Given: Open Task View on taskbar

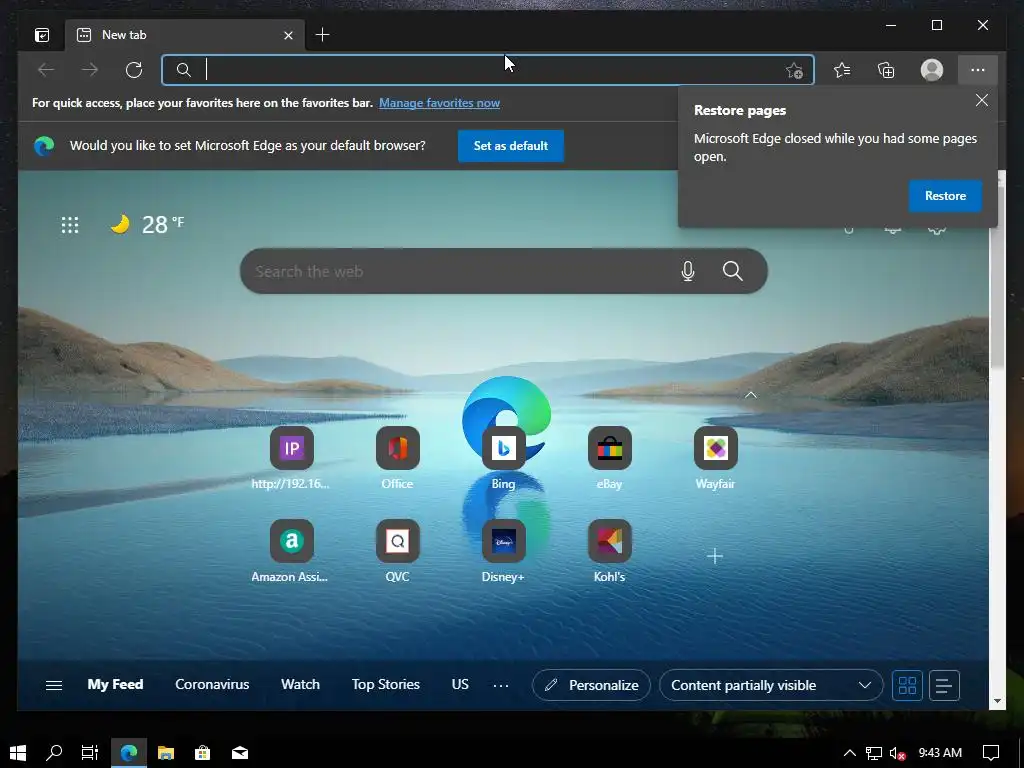Looking at the screenshot, I should click(89, 753).
